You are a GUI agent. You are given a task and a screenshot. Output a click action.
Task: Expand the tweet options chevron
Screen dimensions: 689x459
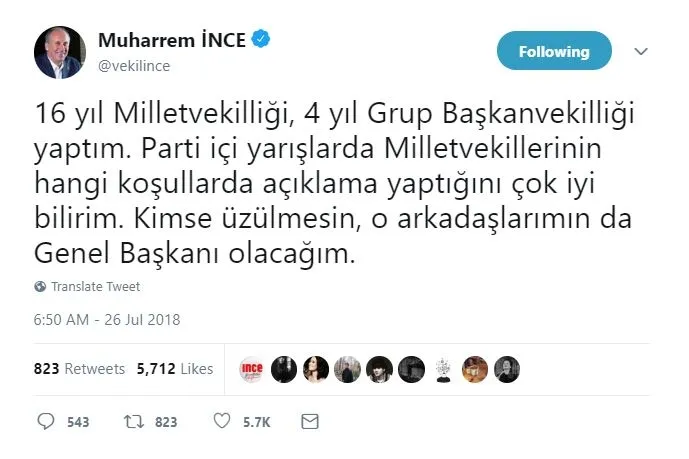(x=641, y=51)
